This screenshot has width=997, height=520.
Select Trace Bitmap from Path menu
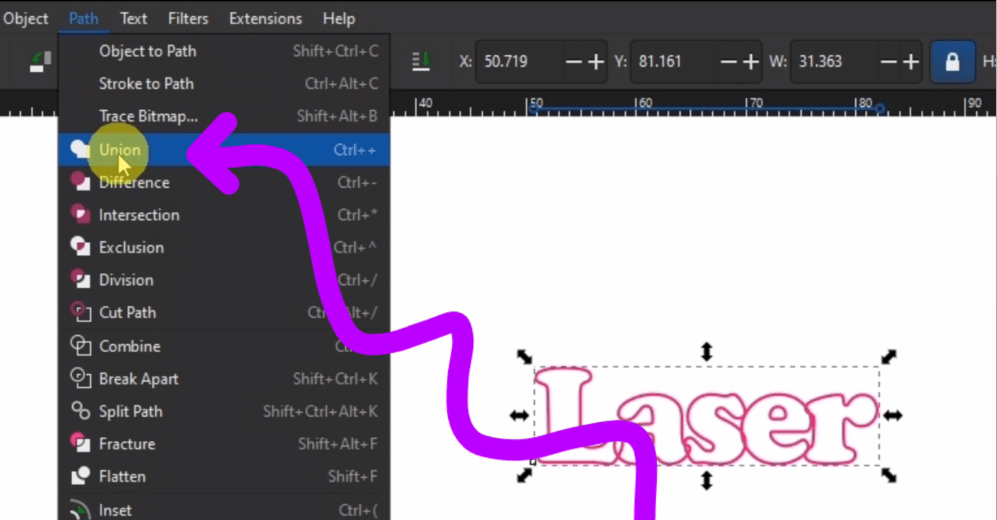pyautogui.click(x=148, y=116)
